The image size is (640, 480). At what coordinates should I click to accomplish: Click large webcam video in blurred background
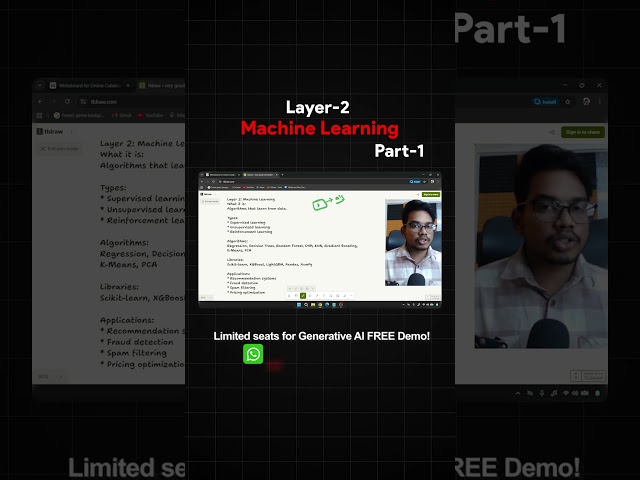[541, 246]
